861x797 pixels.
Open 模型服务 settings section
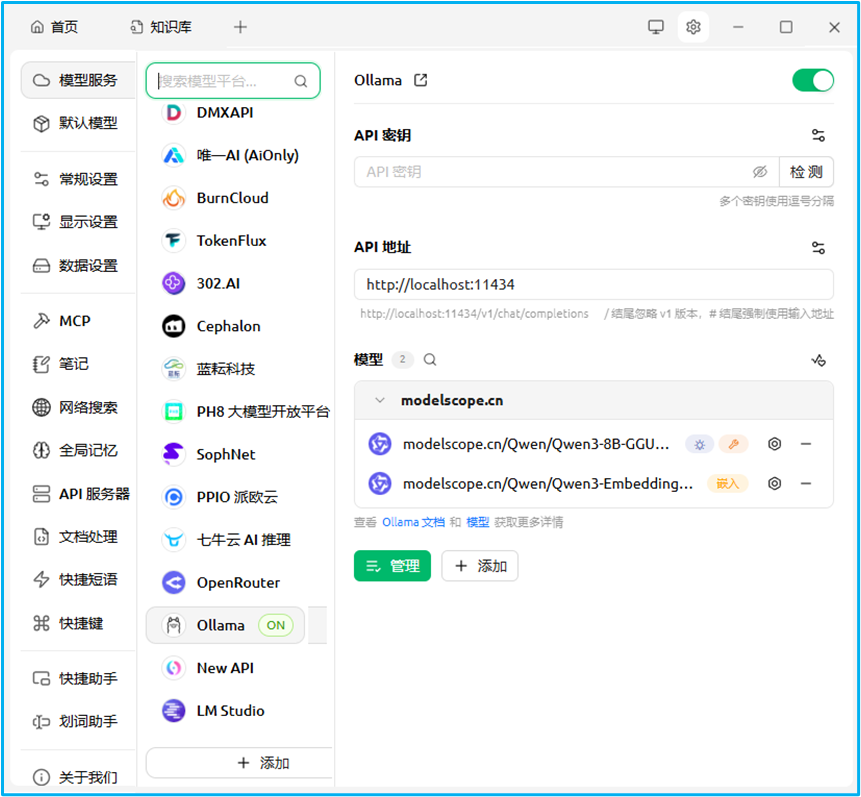(78, 80)
